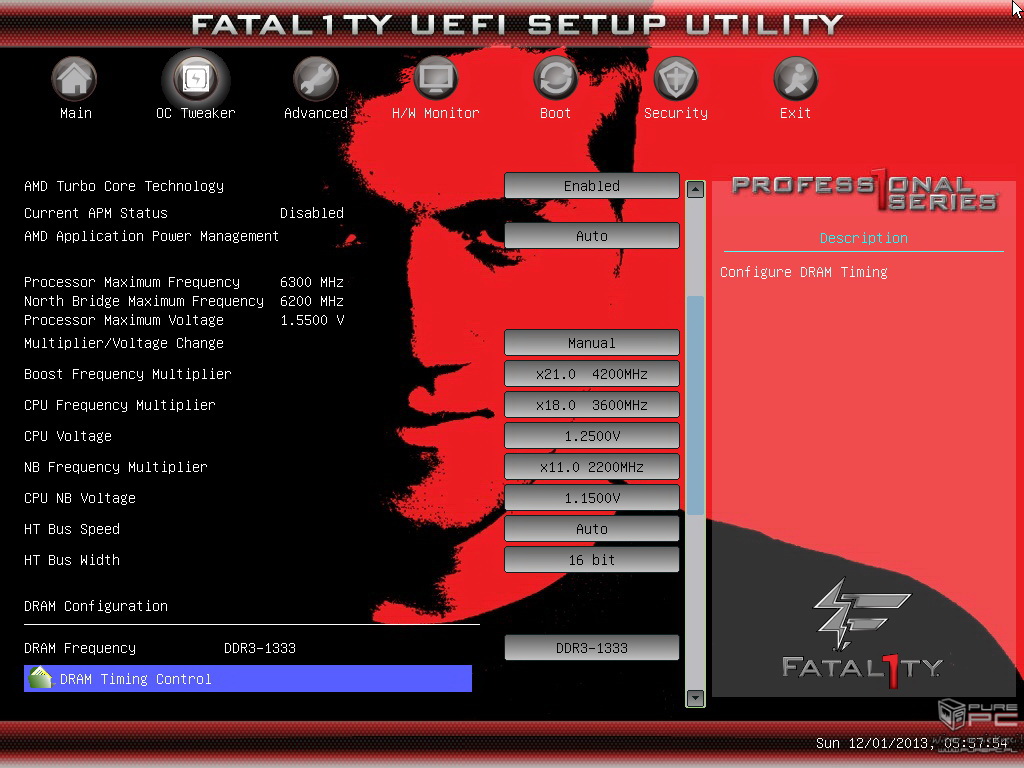Click the North Bridge Maximum Frequency 6200 MHz value
Screen dimensions: 1024x768
pyautogui.click(x=312, y=301)
